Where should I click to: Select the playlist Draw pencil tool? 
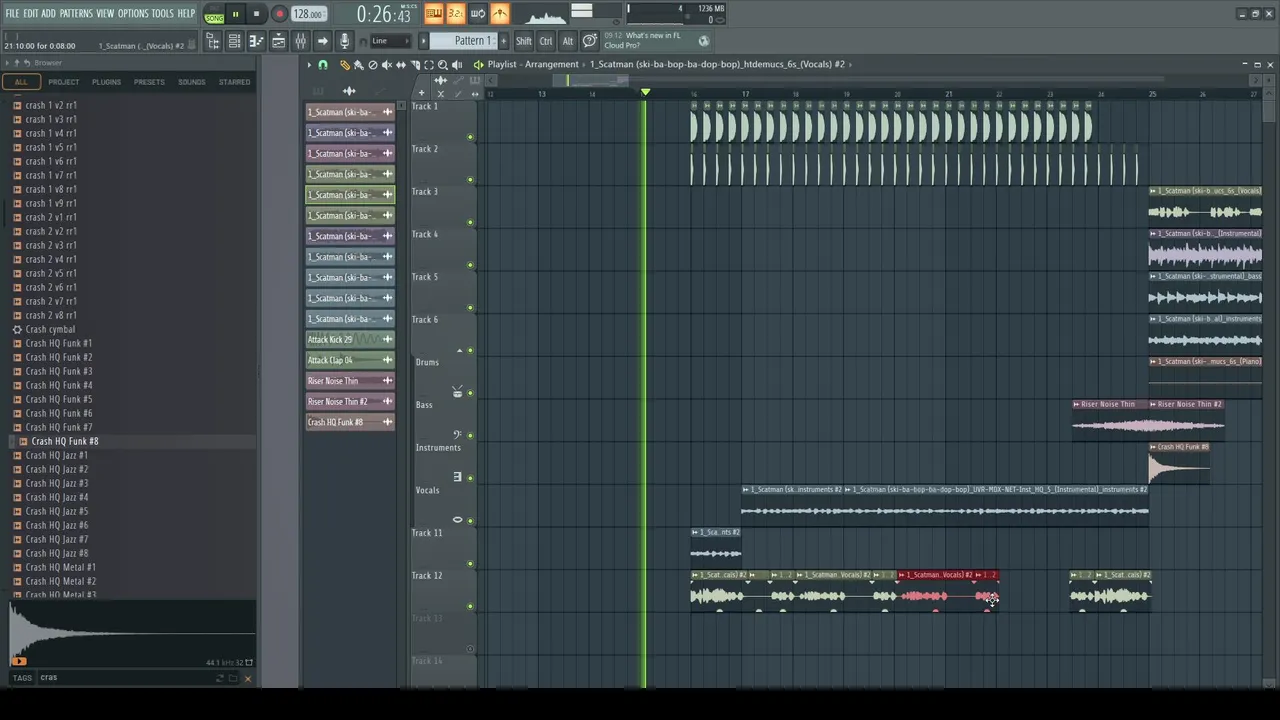(x=344, y=65)
